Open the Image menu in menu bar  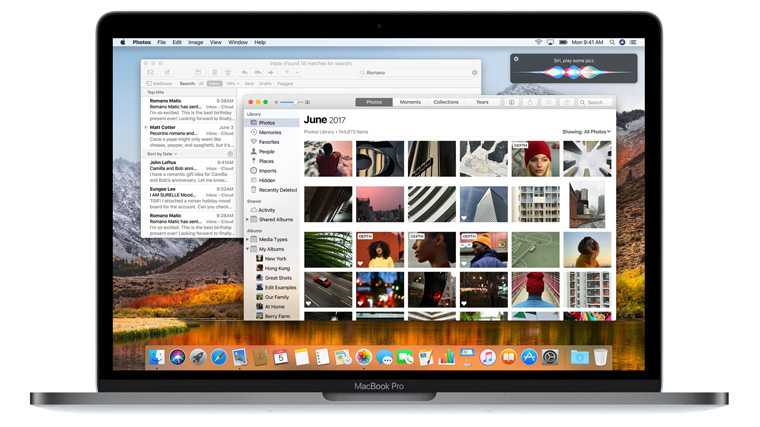195,43
